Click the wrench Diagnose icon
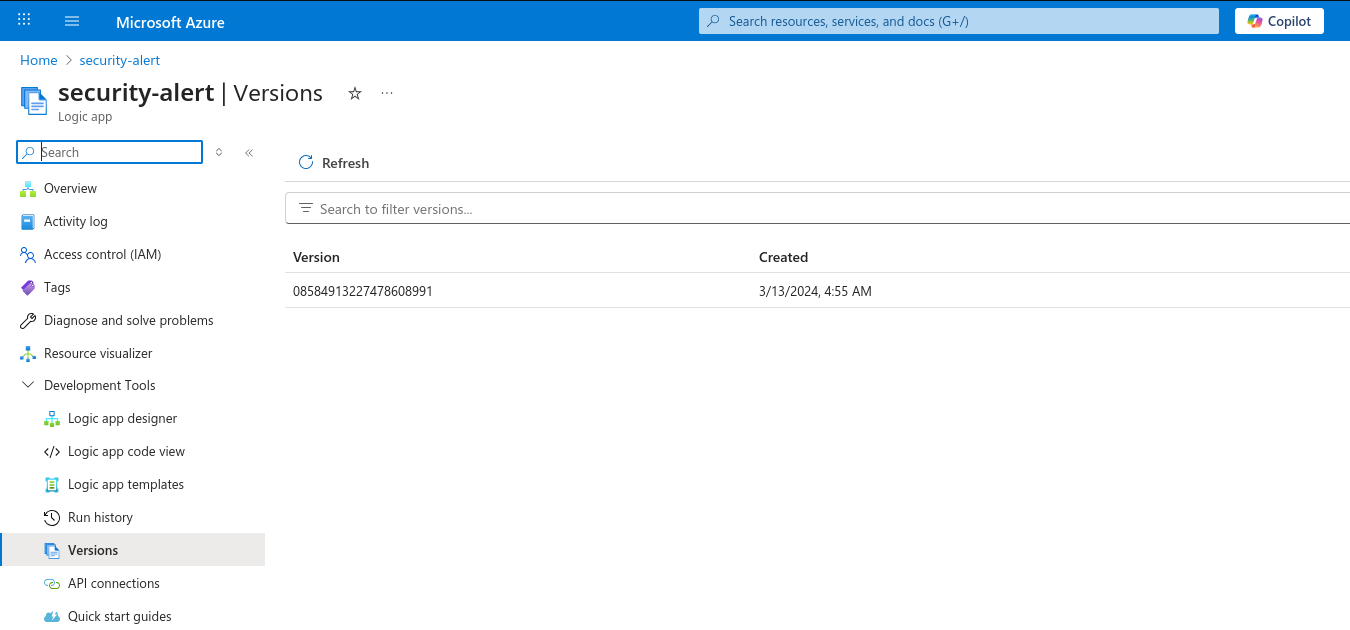Screen dimensions: 1350x630 point(28,320)
